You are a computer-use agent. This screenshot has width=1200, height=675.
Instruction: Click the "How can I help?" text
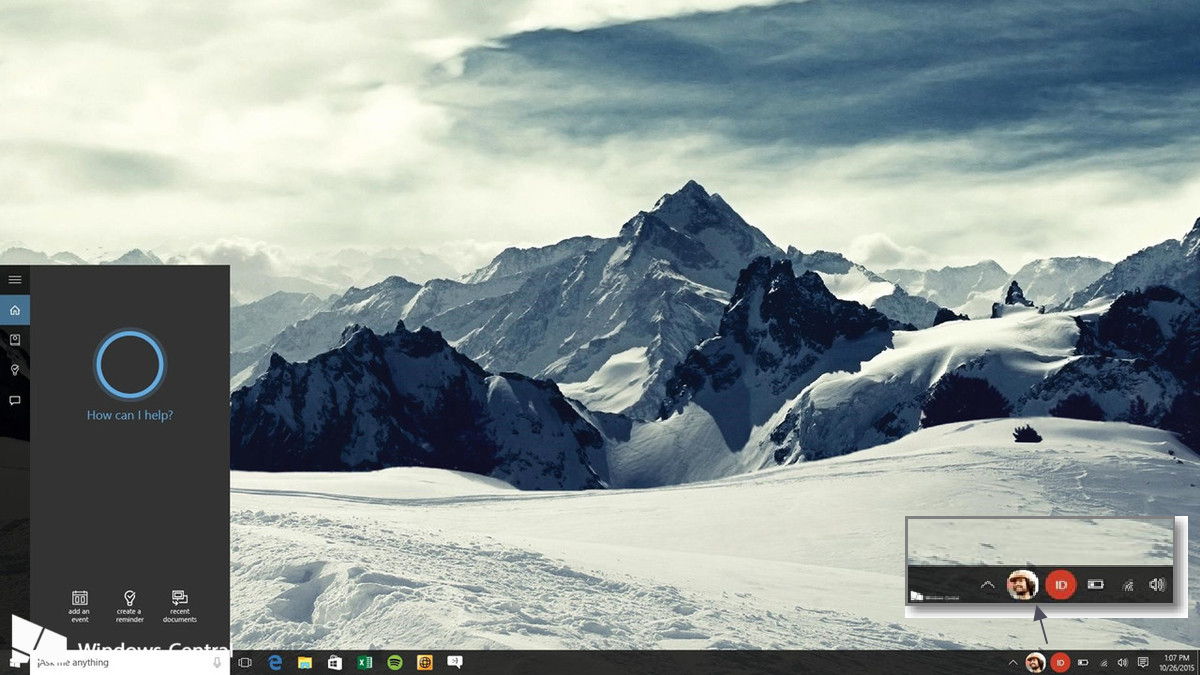130,415
